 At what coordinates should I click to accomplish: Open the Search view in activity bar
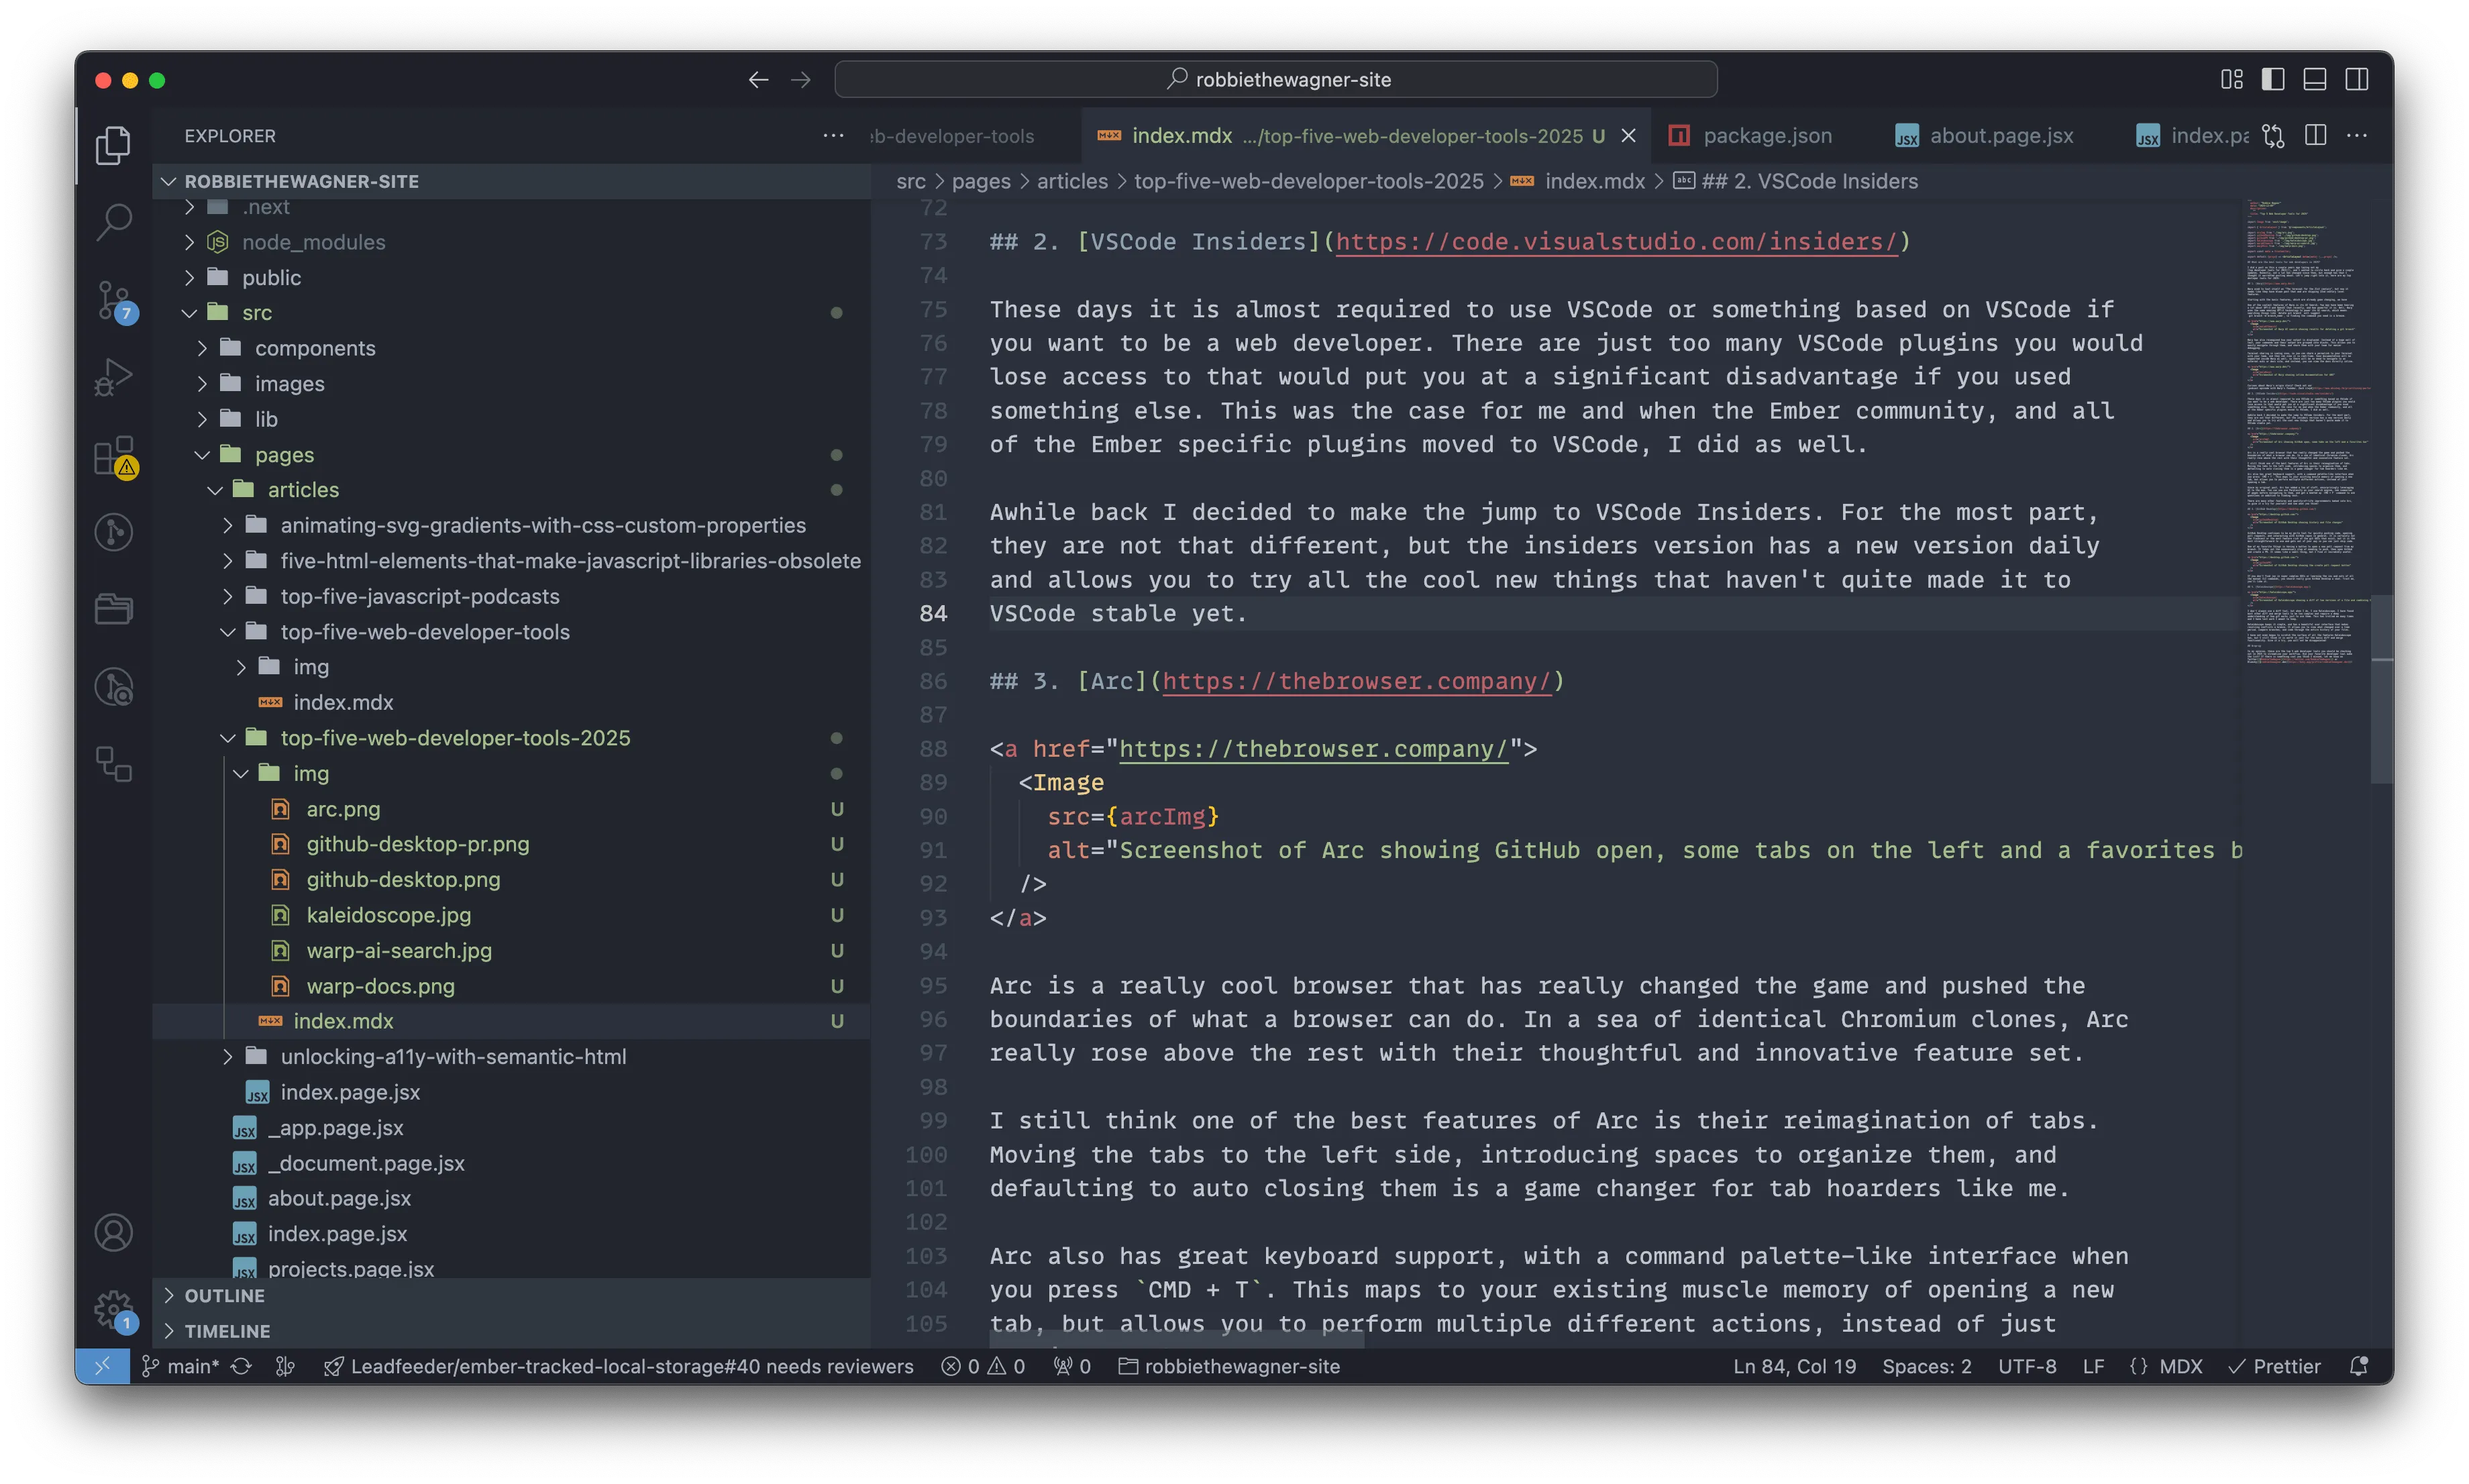pos(113,222)
